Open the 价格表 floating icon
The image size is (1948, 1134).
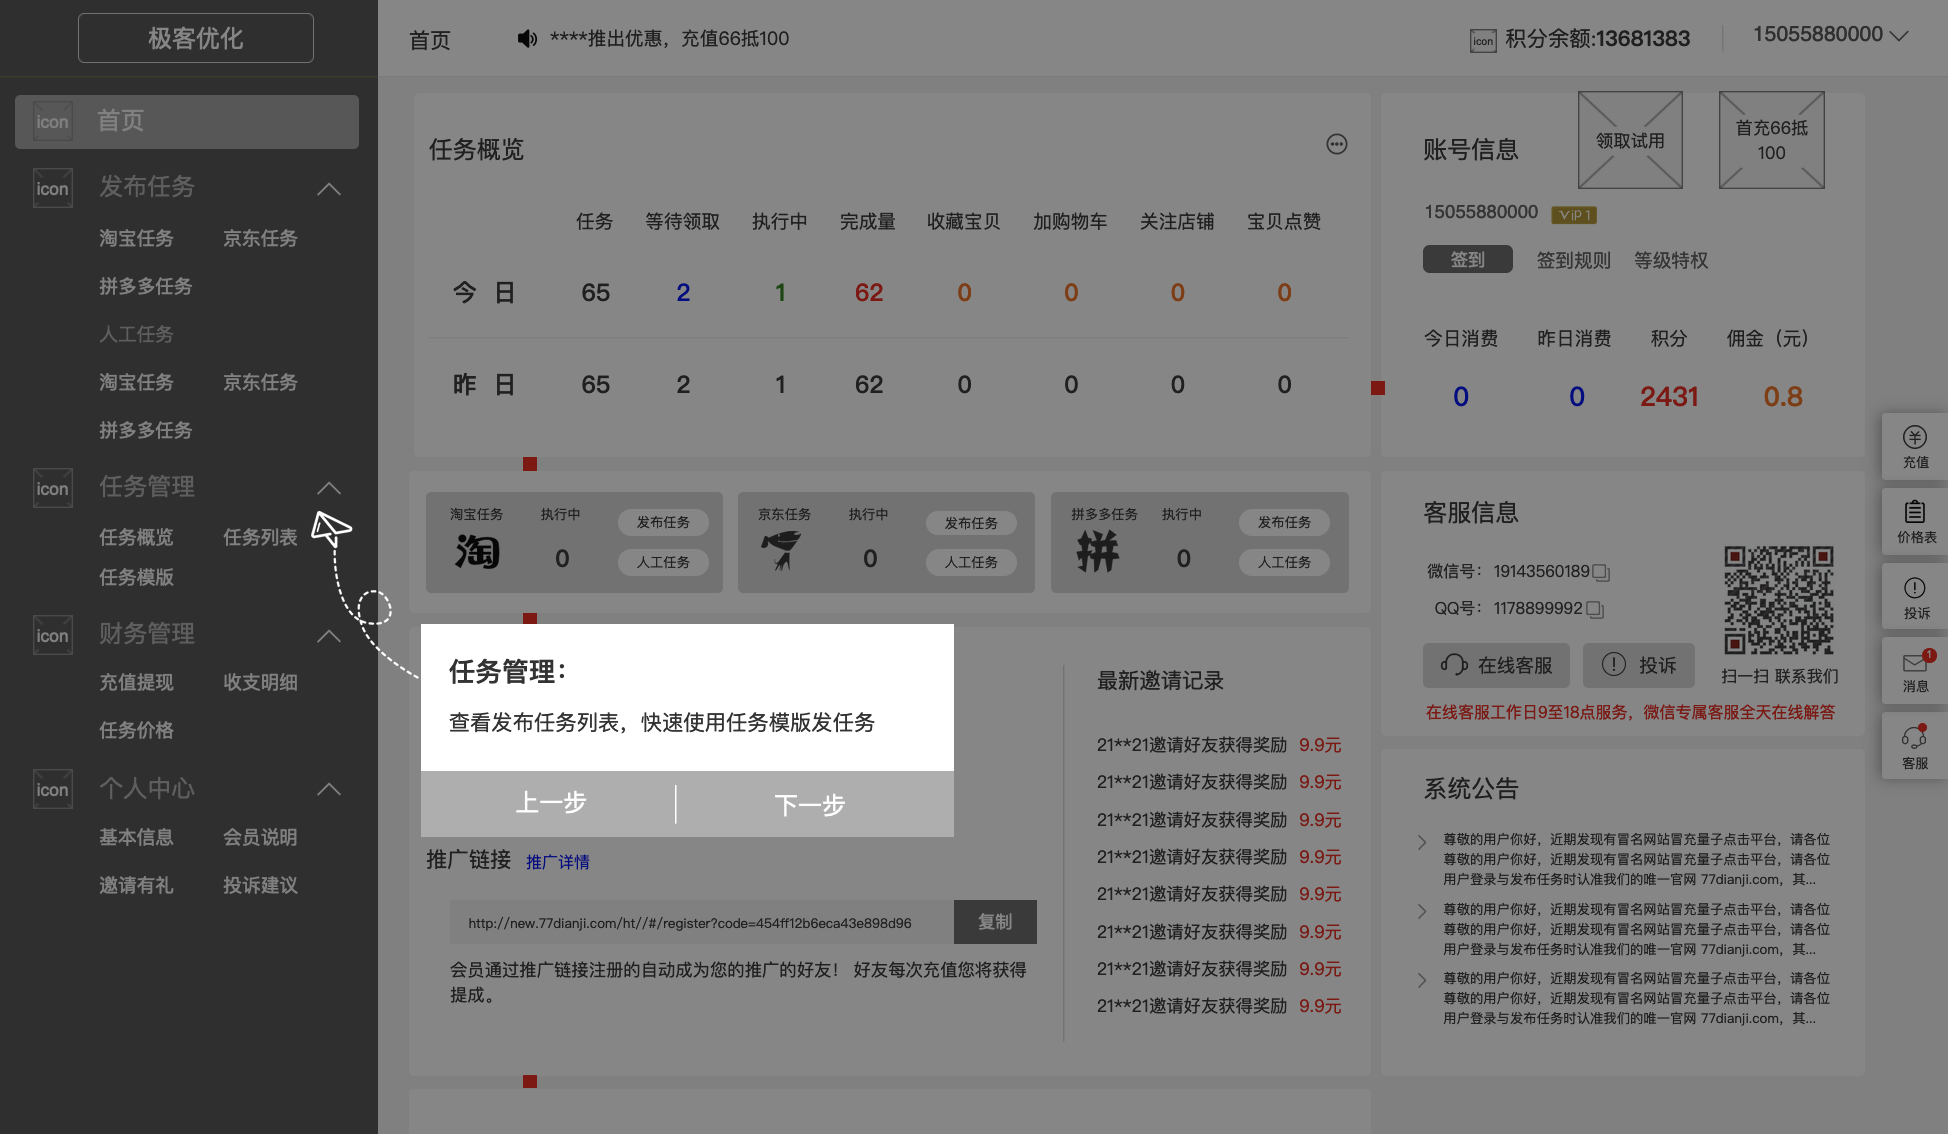[x=1915, y=522]
